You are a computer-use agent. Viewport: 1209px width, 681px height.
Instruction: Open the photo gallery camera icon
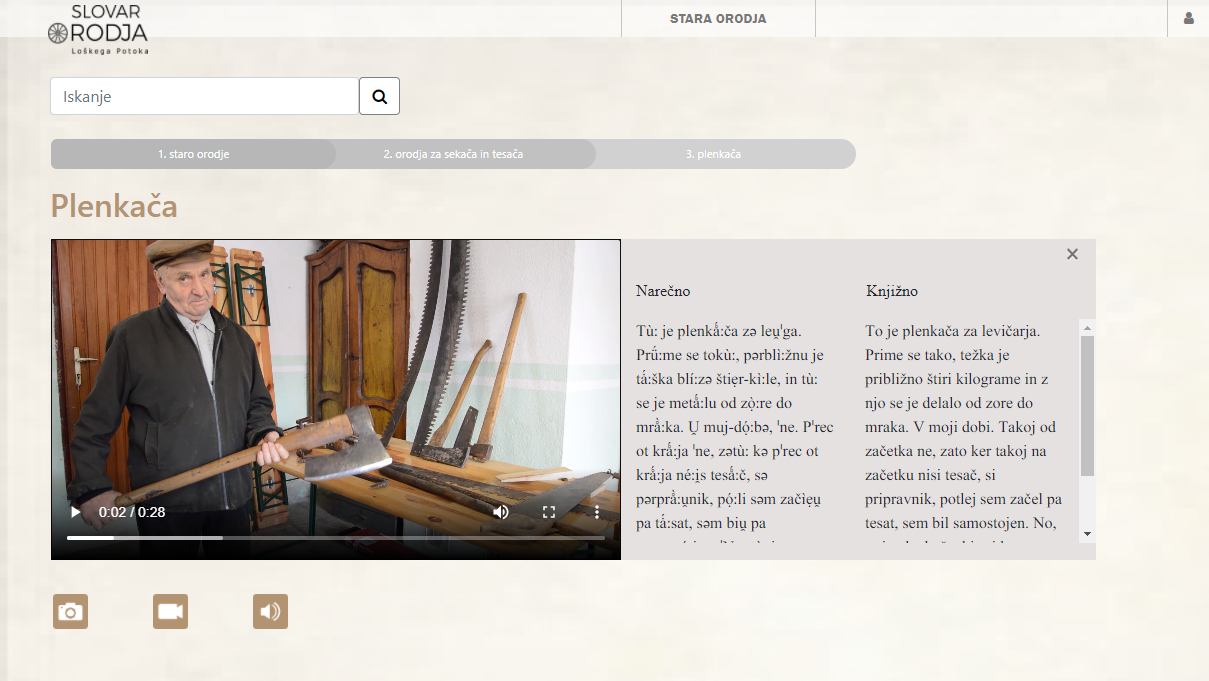pyautogui.click(x=70, y=611)
